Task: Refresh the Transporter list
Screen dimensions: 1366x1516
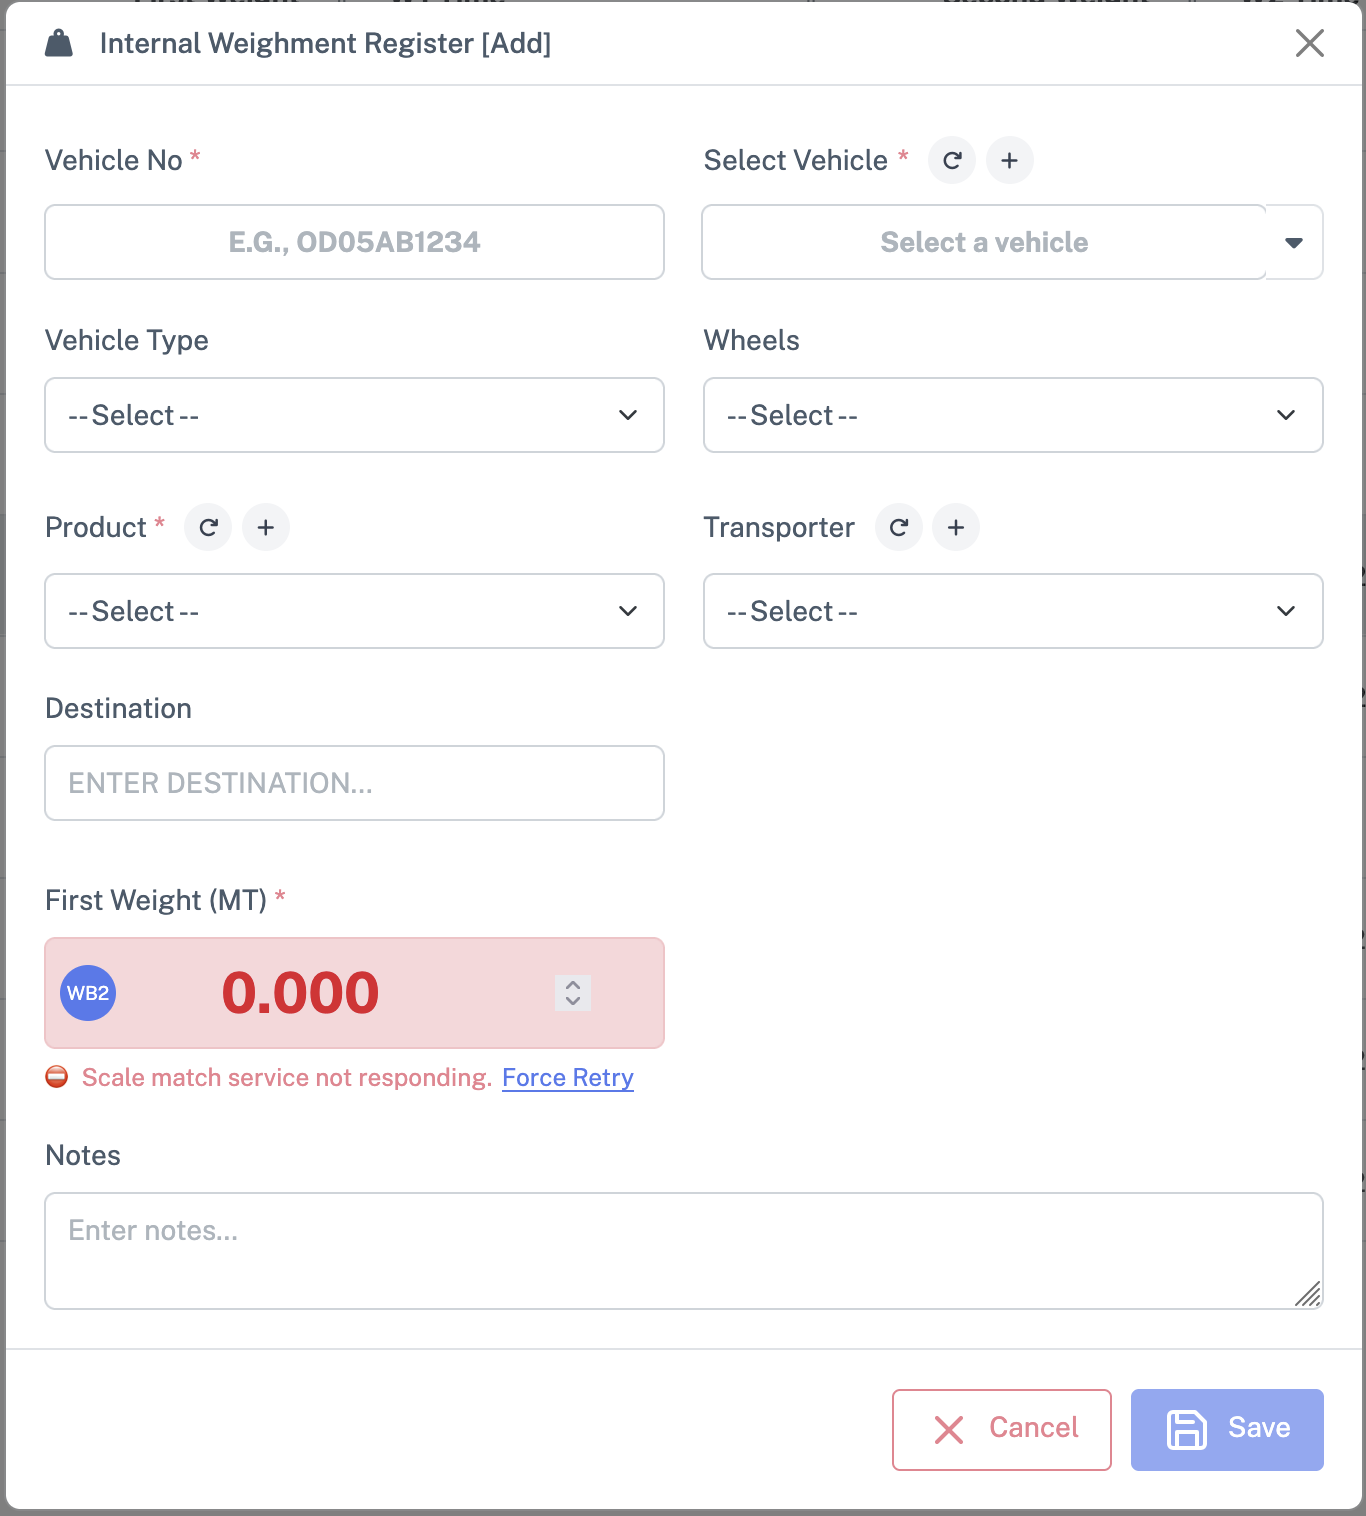Action: click(x=899, y=527)
